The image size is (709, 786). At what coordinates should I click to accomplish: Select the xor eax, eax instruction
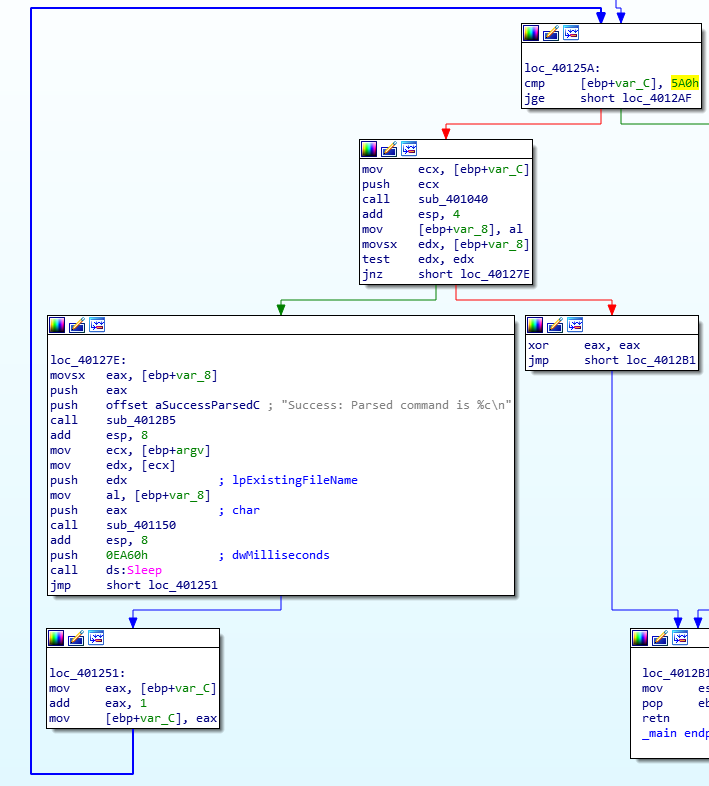click(x=584, y=345)
